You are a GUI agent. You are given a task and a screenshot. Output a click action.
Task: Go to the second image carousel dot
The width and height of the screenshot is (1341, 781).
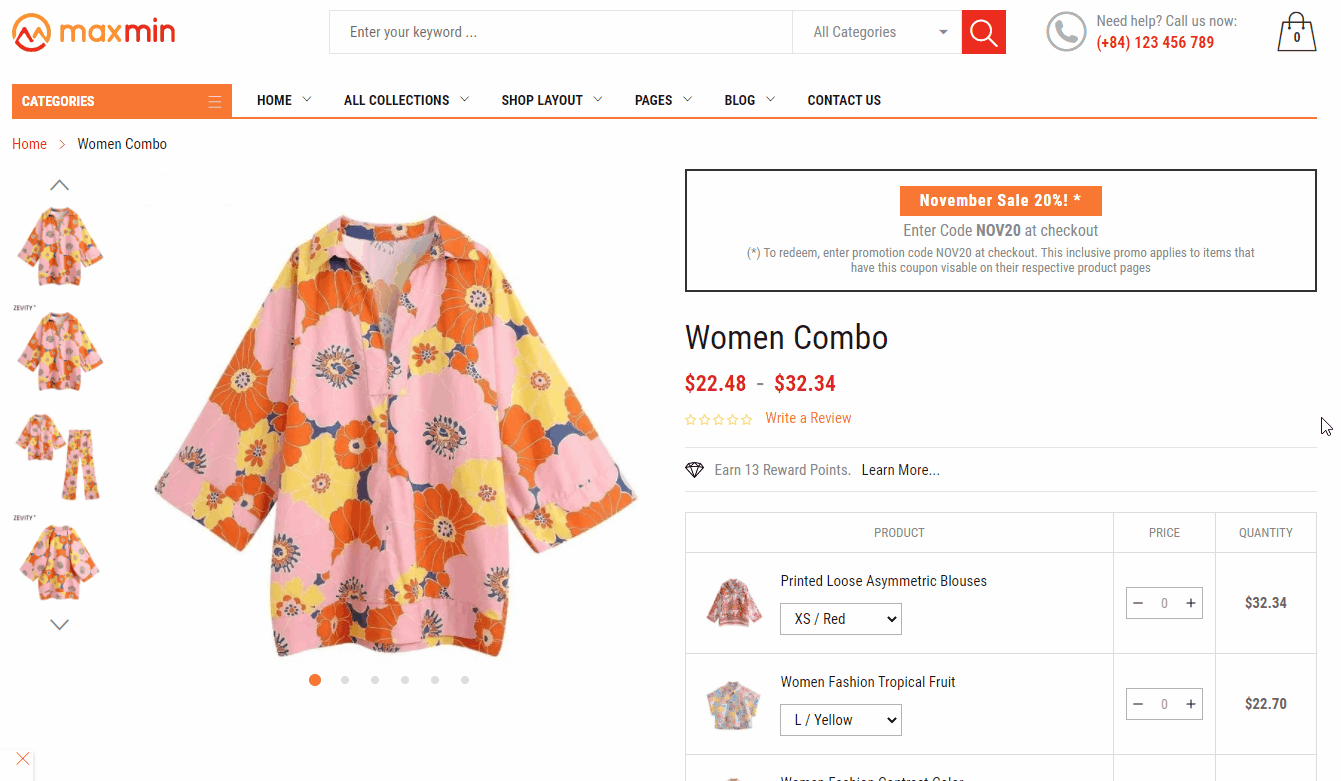(x=345, y=680)
